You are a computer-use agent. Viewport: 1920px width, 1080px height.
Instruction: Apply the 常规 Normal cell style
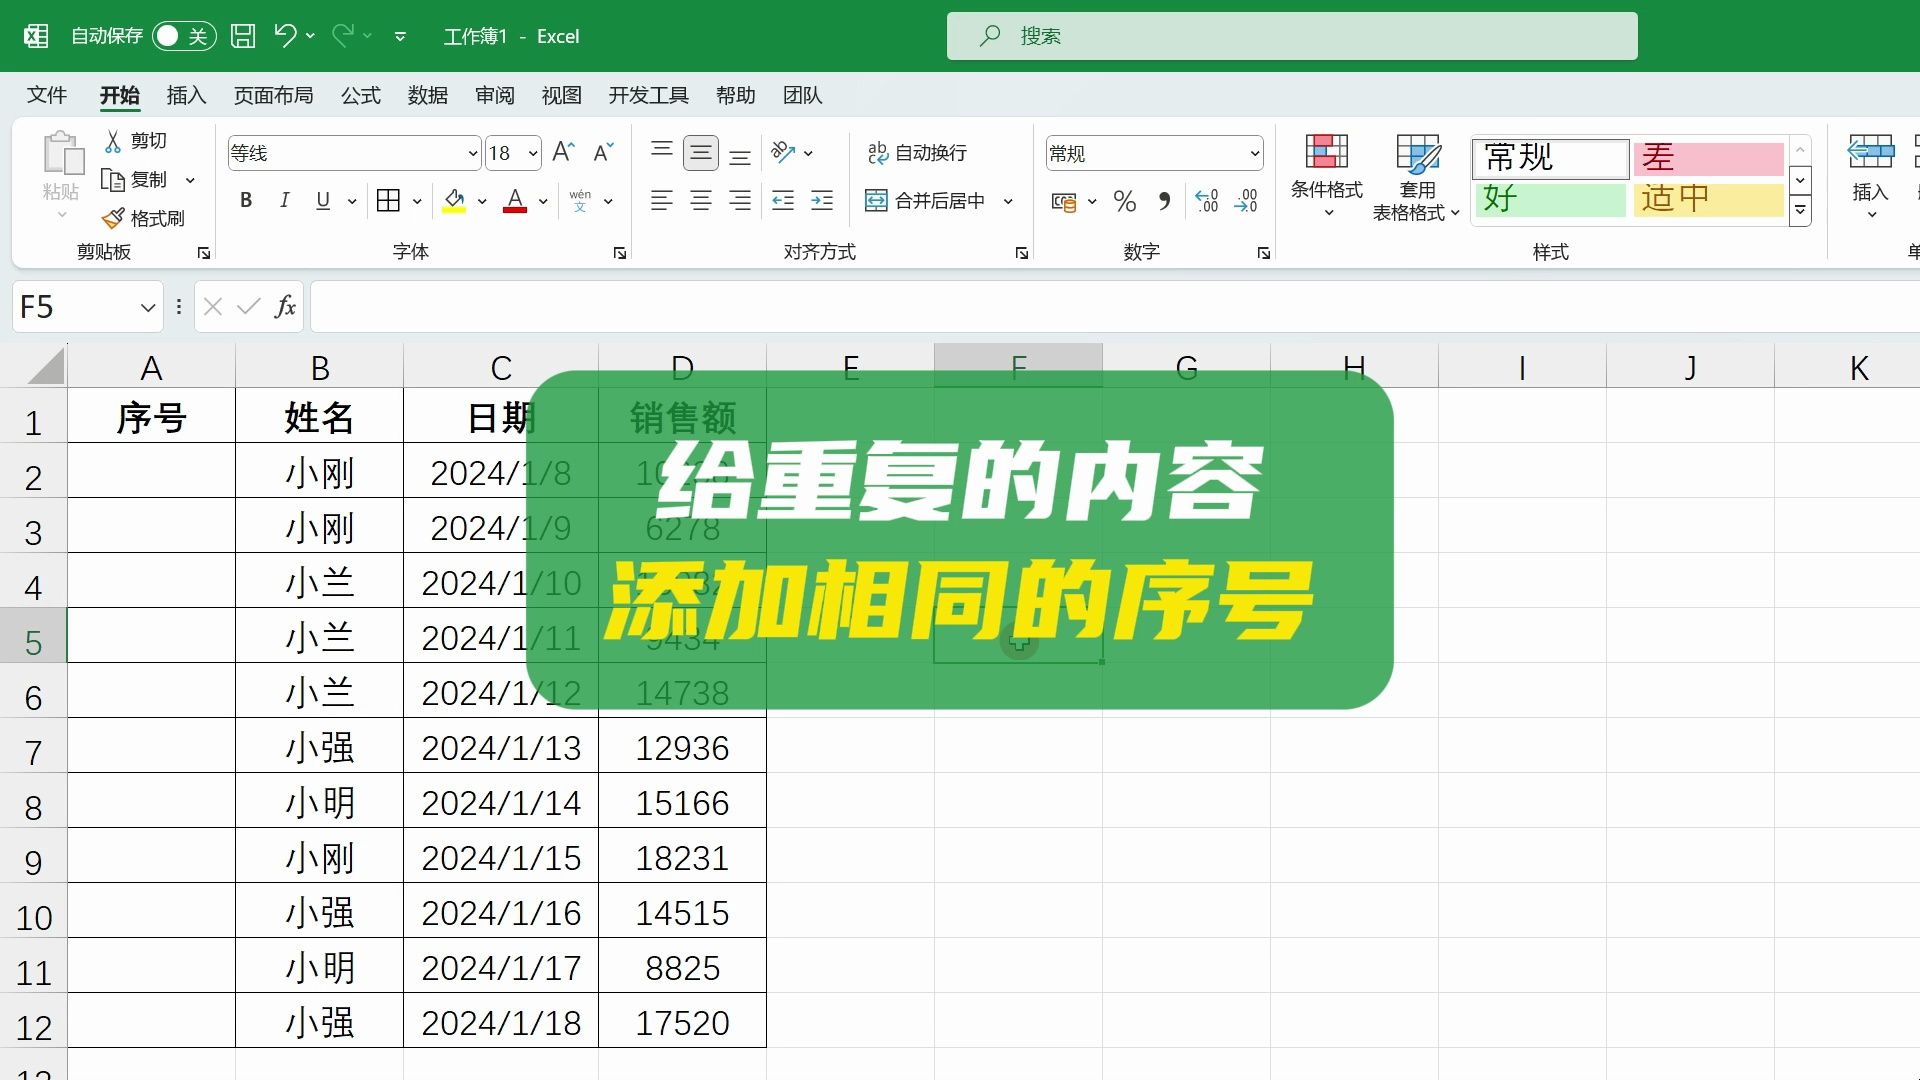tap(1551, 158)
